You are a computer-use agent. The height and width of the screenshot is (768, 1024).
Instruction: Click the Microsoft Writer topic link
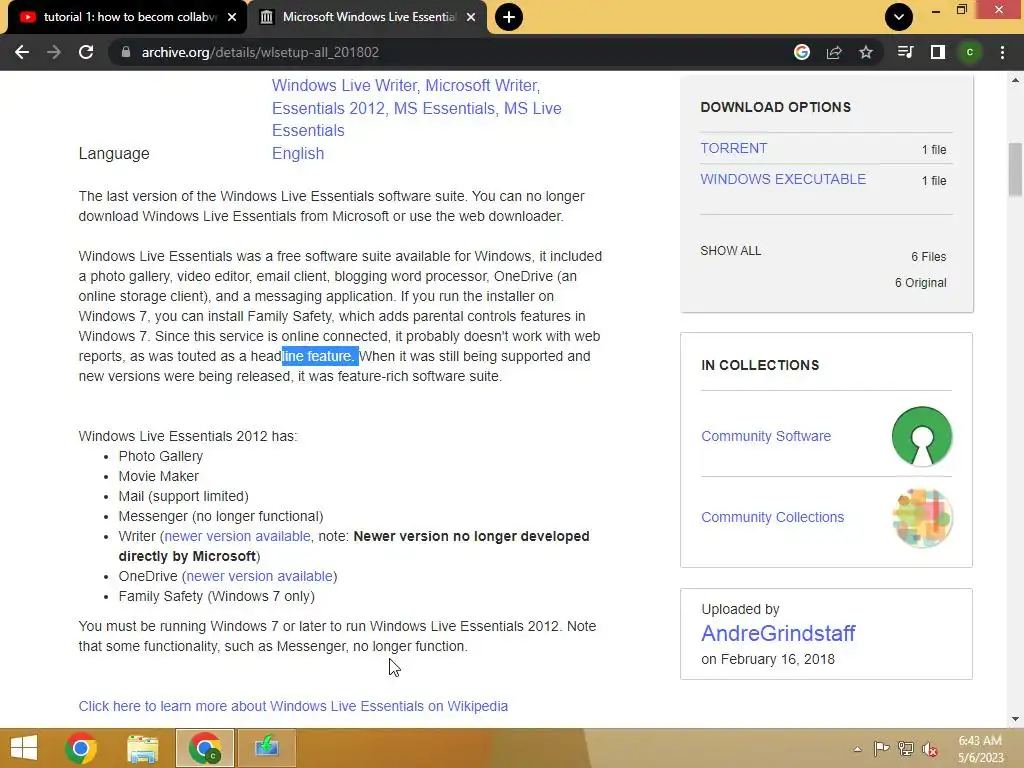[x=483, y=86]
